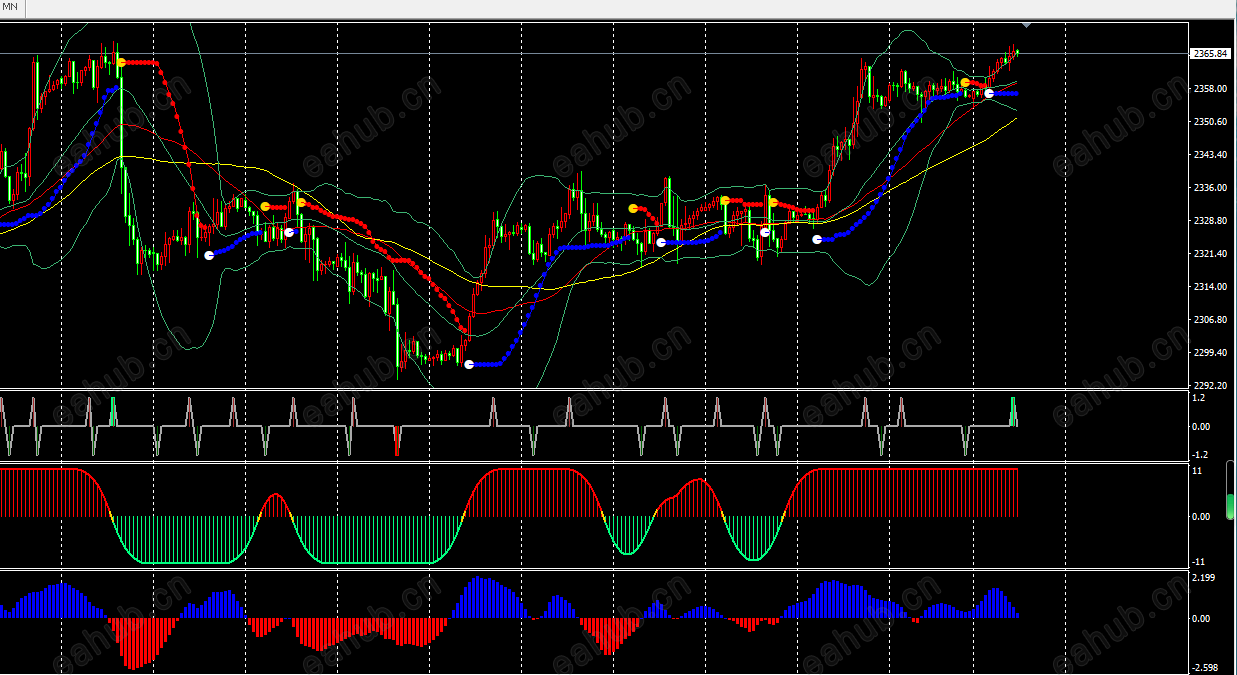The image size is (1237, 675).
Task: Click the 1.2 indicator scale value
Action: [1199, 398]
